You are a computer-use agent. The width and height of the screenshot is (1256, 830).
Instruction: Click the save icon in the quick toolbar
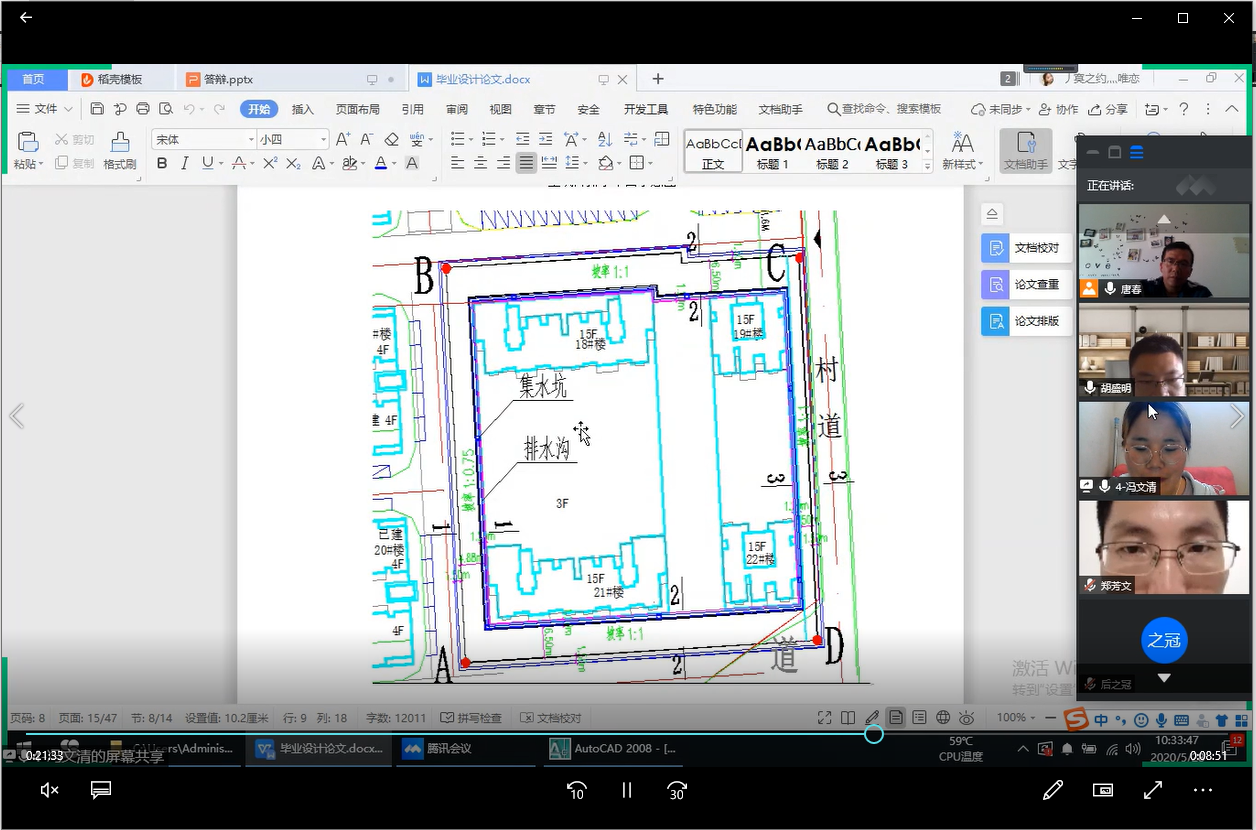tap(97, 109)
